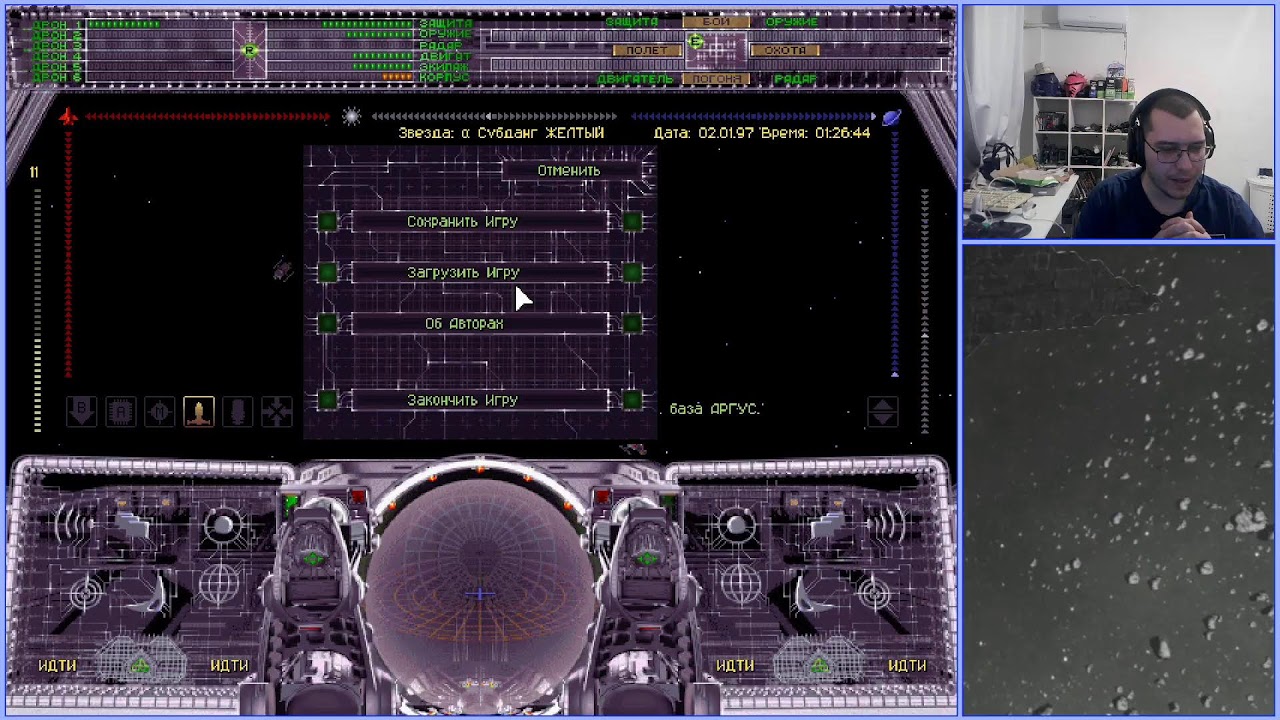This screenshot has height=720, width=1280.
Task: Select the highlighted rocket icon
Action: tap(199, 411)
